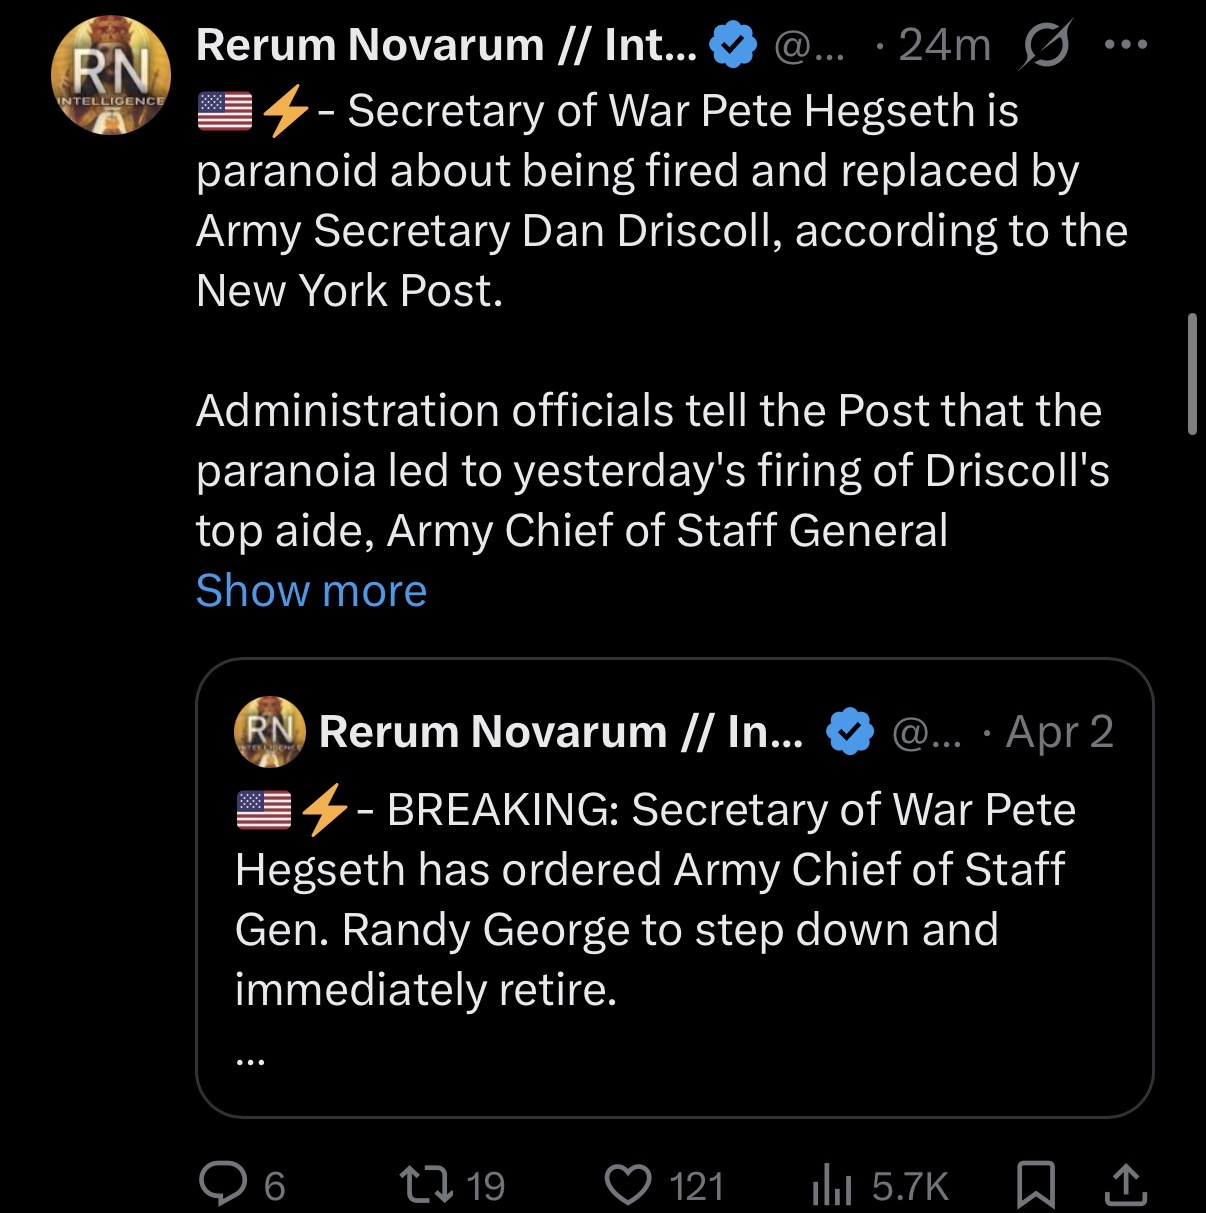
Task: Grab the vertical scrollbar handle
Action: 1191,374
